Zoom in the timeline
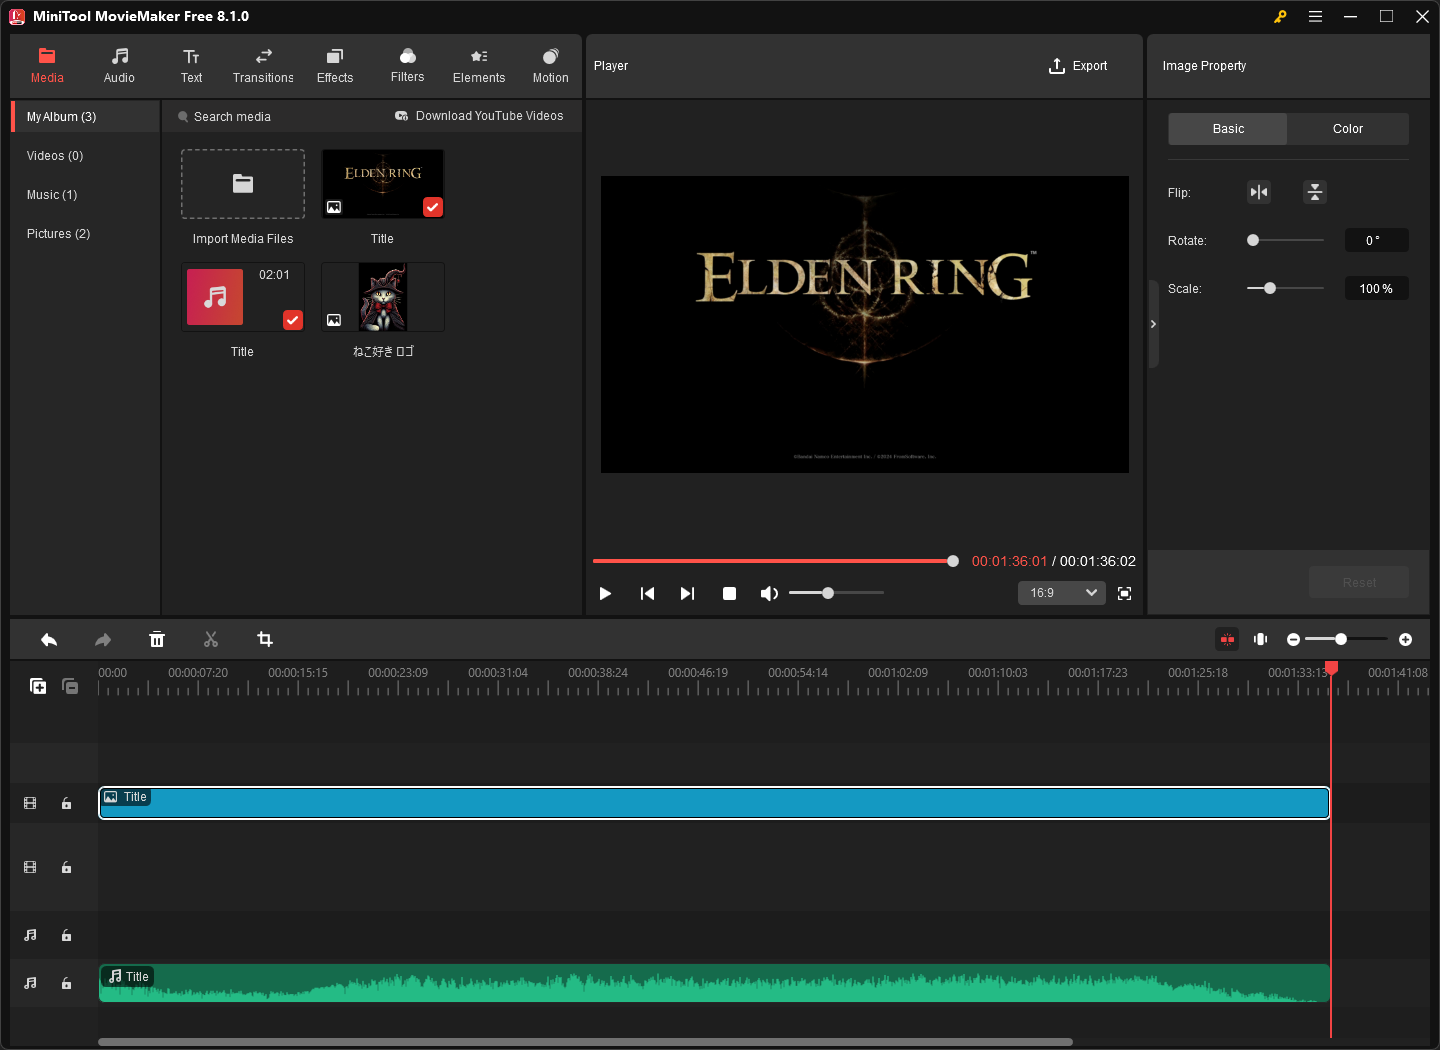This screenshot has height=1050, width=1440. coord(1405,639)
